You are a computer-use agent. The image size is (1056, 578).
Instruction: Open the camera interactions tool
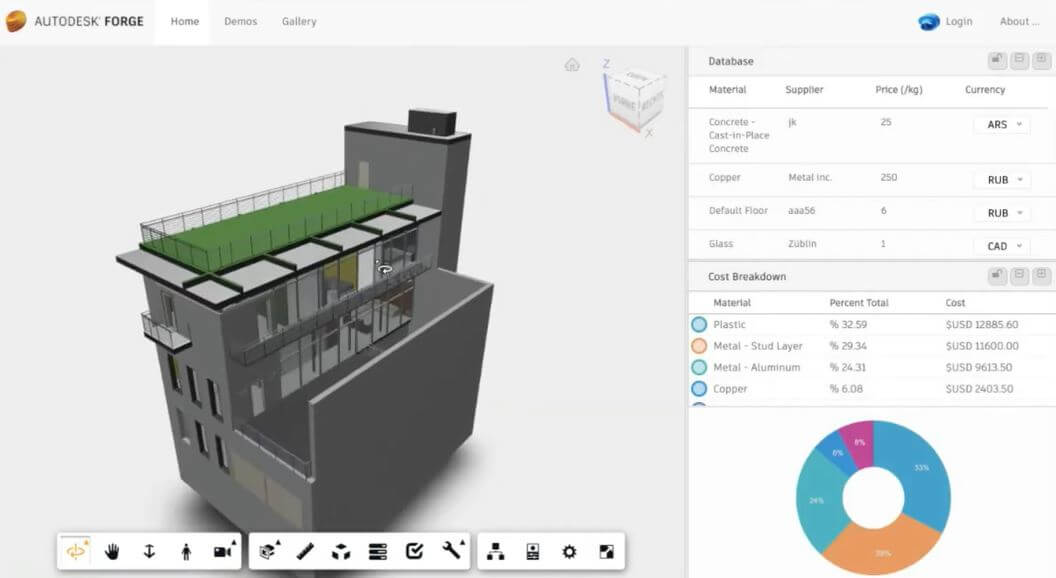(221, 549)
